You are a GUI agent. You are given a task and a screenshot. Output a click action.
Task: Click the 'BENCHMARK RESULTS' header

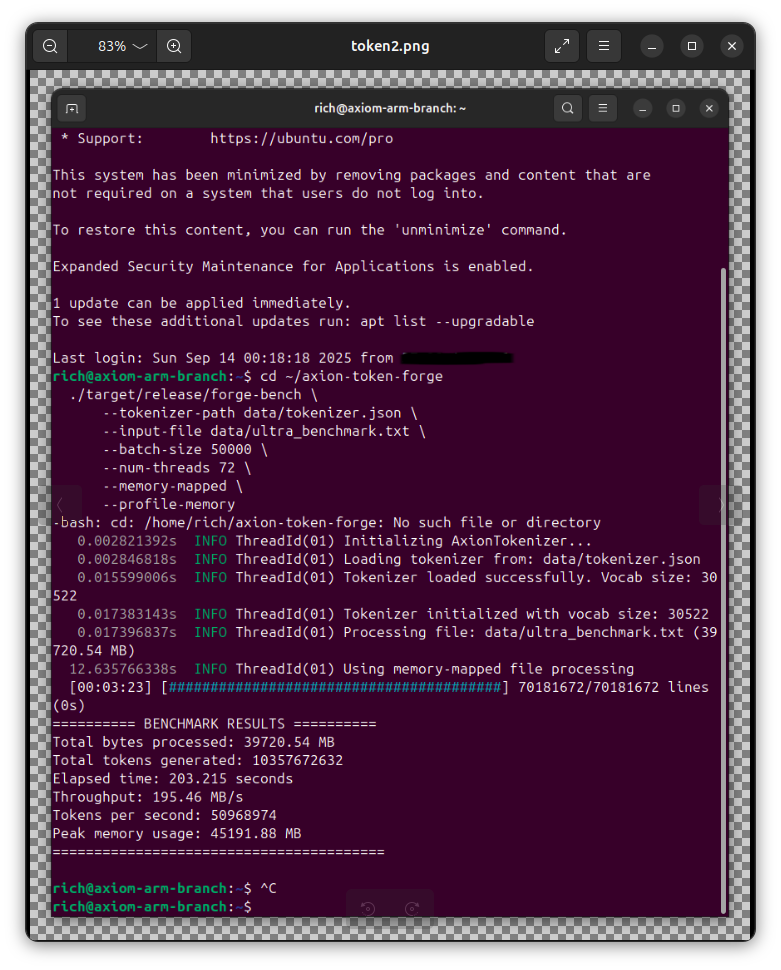(215, 724)
